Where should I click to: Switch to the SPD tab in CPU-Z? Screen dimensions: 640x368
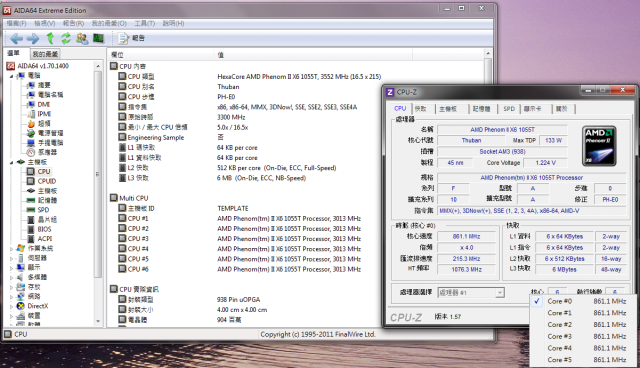[509, 109]
